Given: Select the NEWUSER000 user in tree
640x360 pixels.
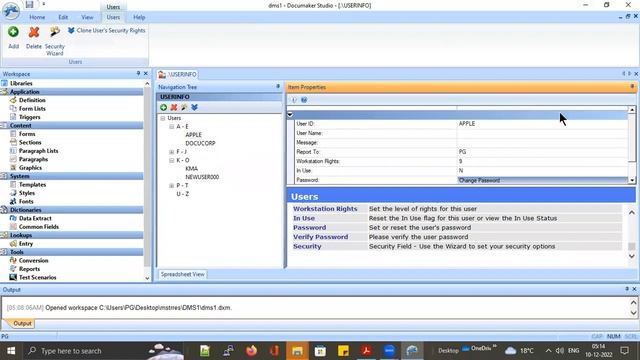Looking at the screenshot, I should (x=202, y=177).
